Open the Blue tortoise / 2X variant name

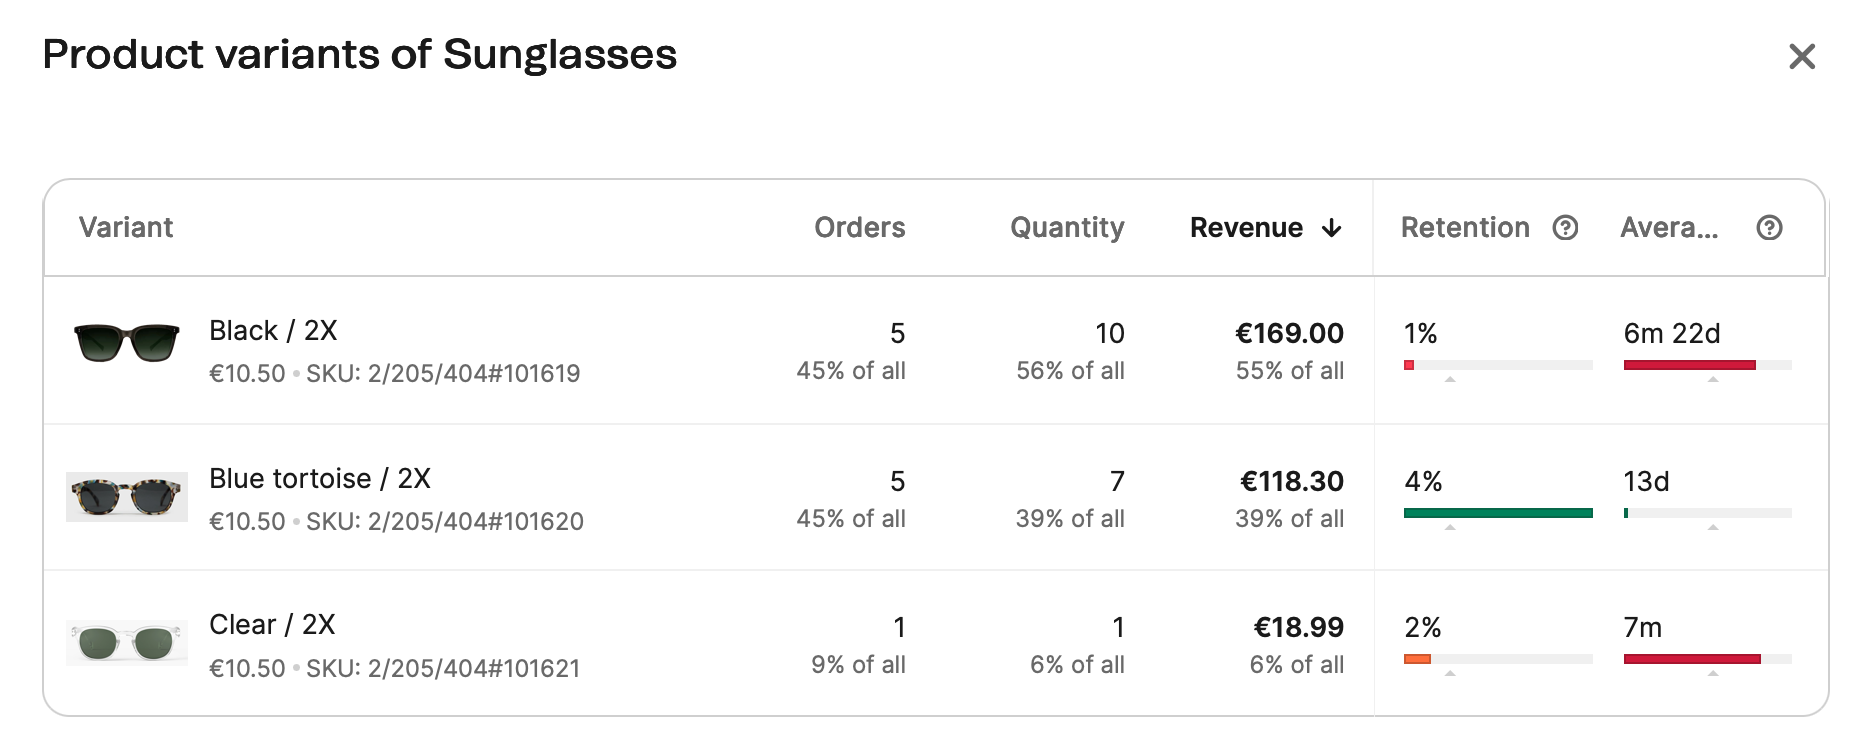click(319, 479)
